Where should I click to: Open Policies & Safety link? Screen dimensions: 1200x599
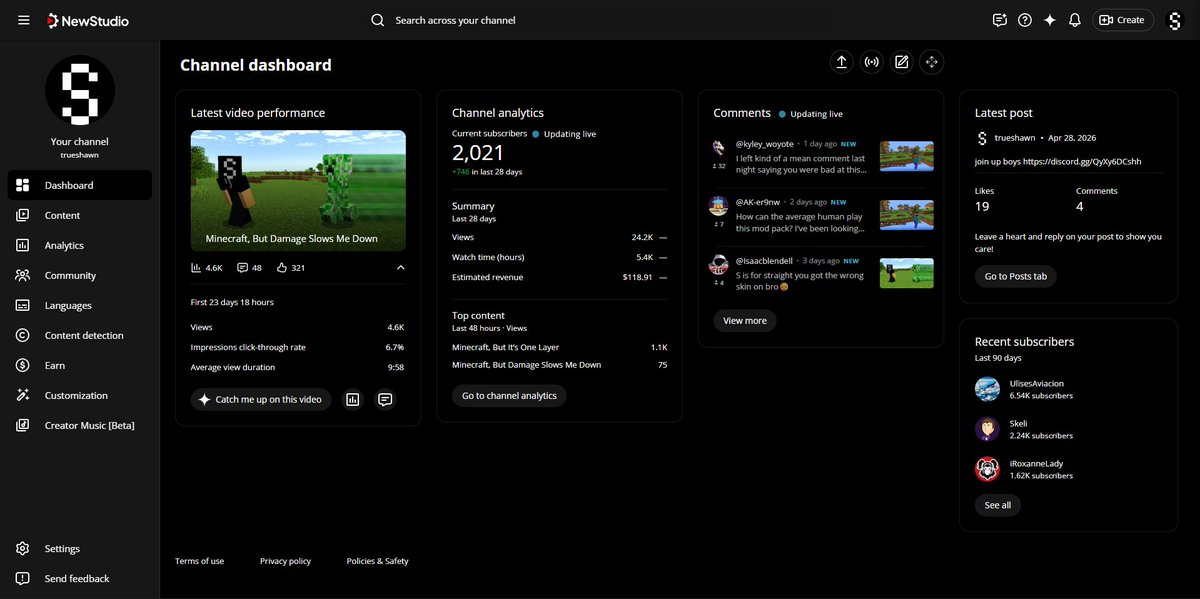[378, 561]
